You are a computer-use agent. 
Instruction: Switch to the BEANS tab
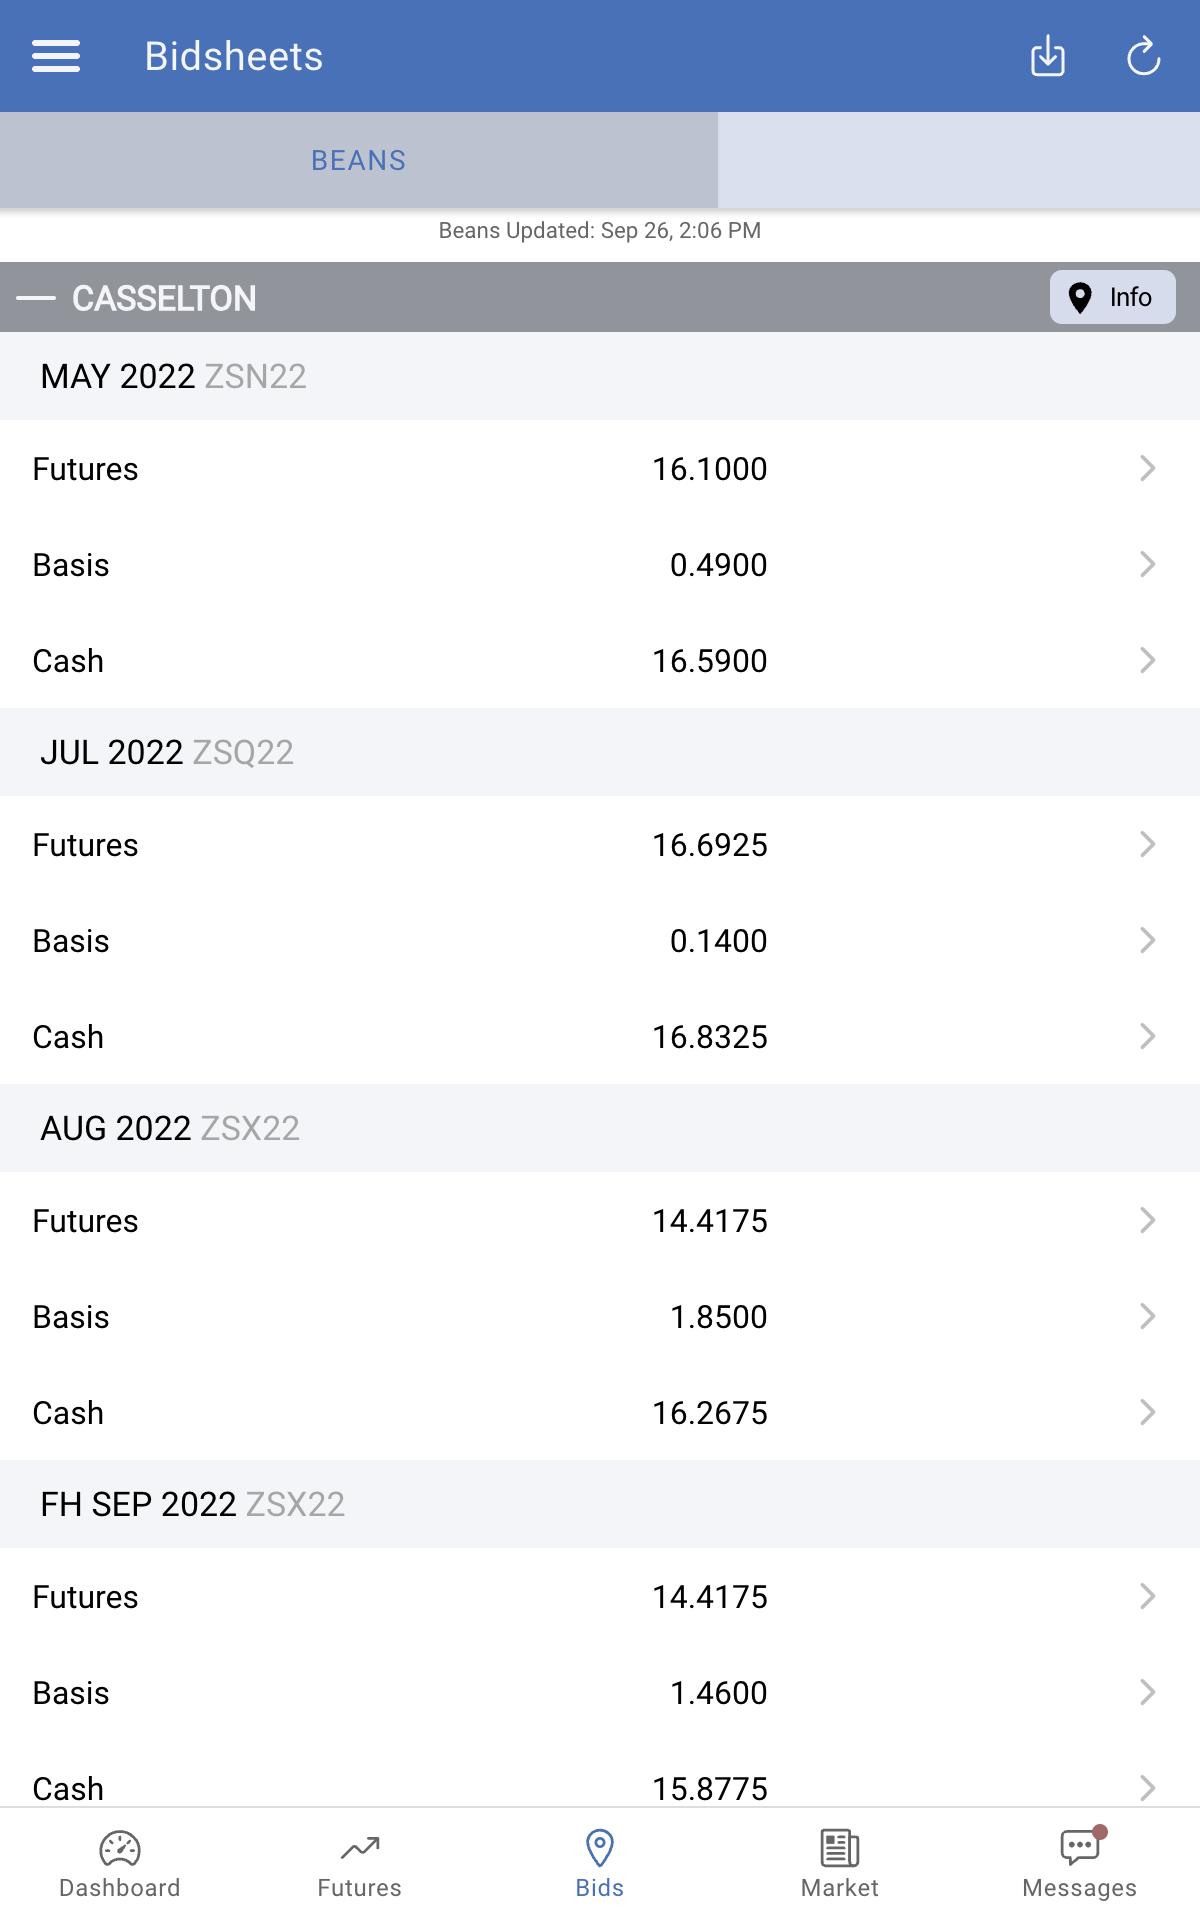[x=359, y=160]
